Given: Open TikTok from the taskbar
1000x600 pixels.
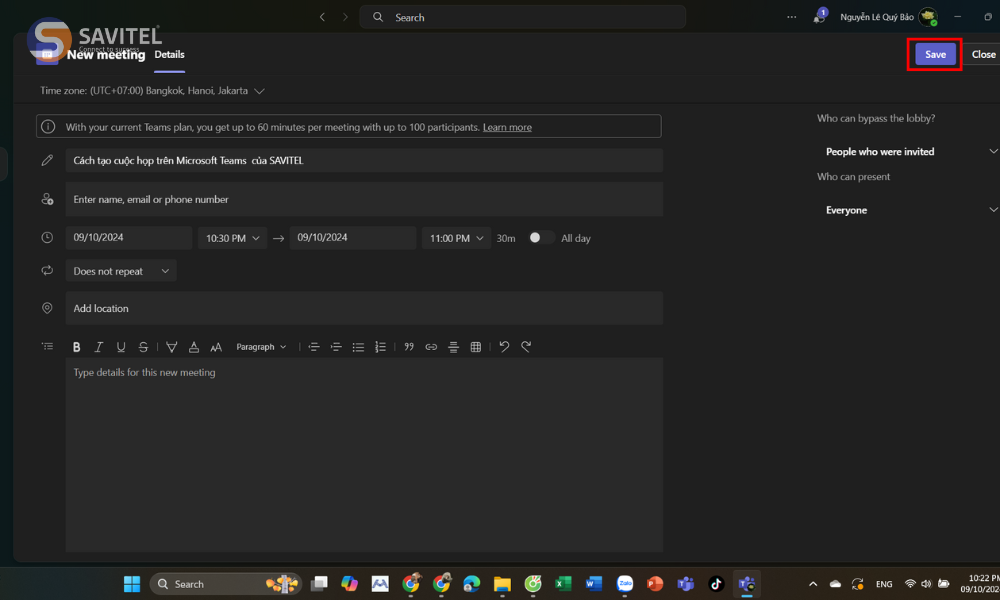Looking at the screenshot, I should click(716, 584).
